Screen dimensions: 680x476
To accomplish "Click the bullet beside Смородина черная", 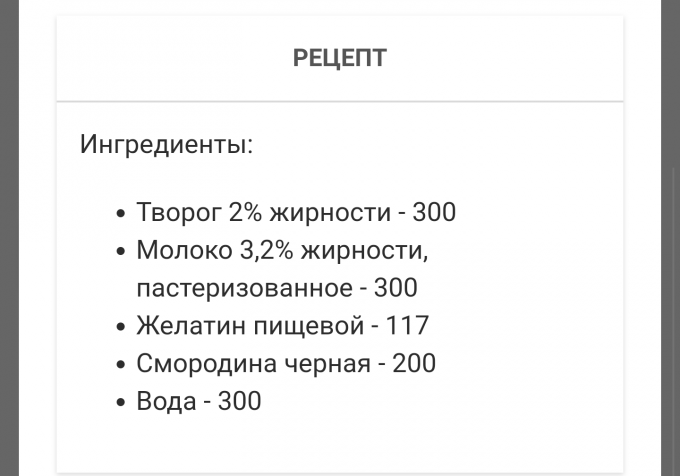I will click(121, 364).
